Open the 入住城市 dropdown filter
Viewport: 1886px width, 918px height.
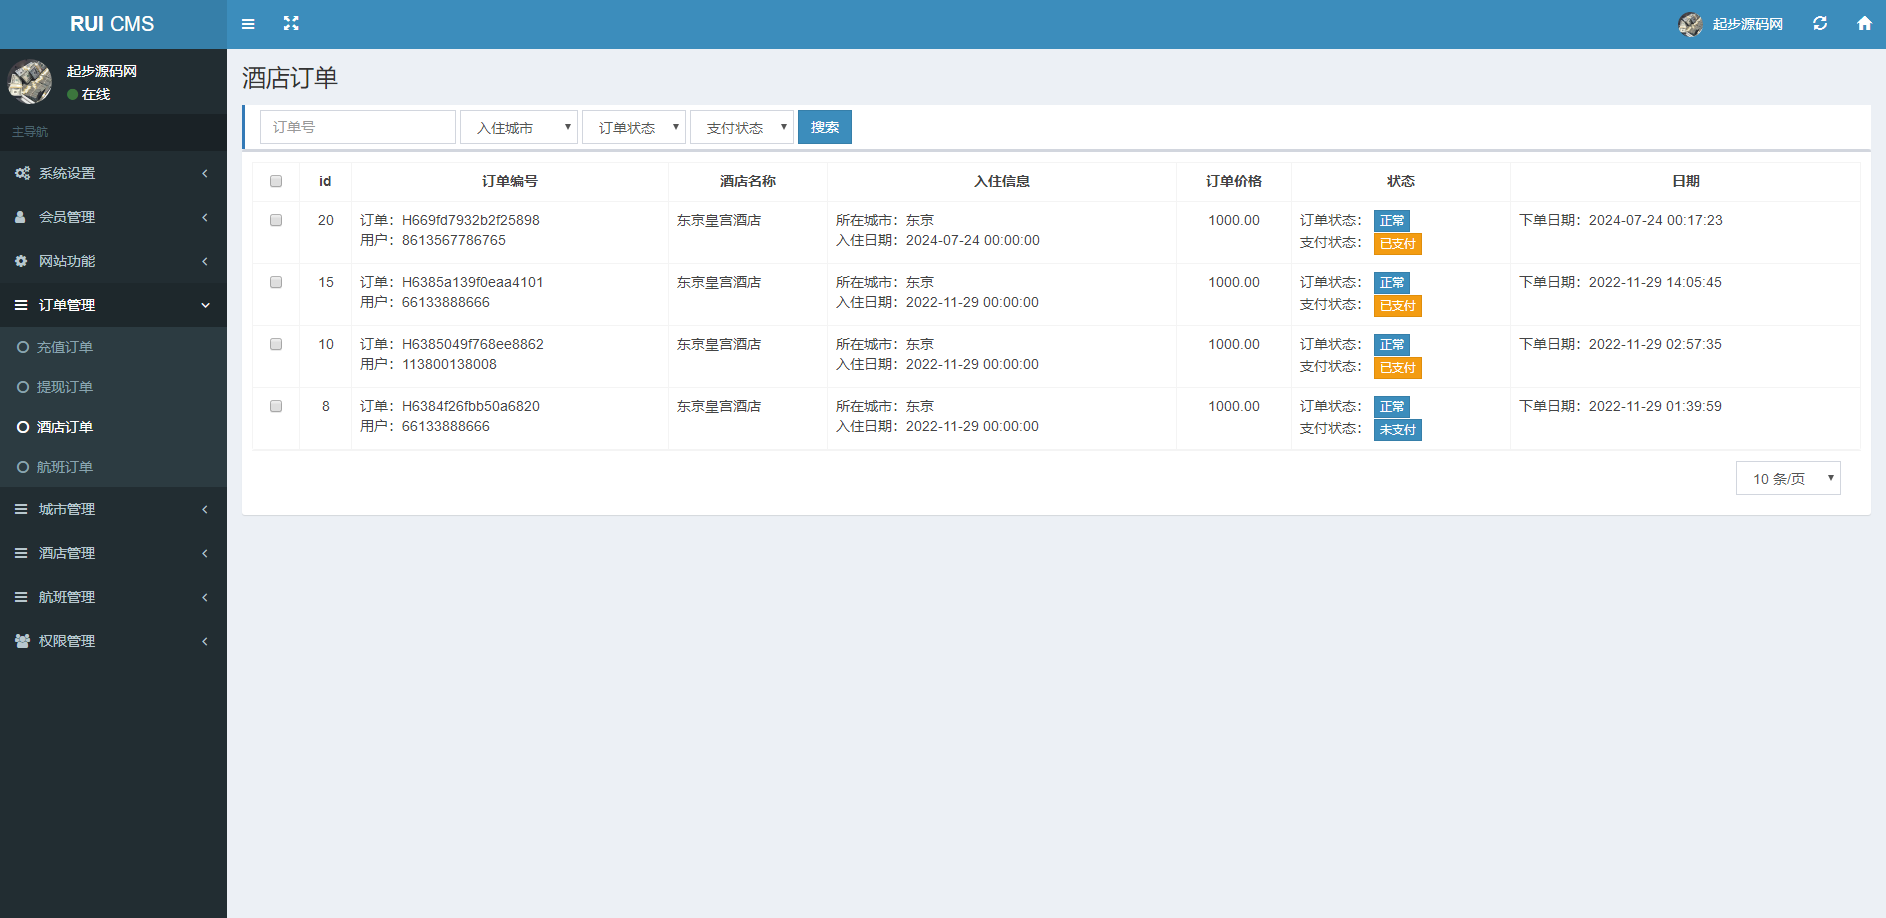coord(519,127)
